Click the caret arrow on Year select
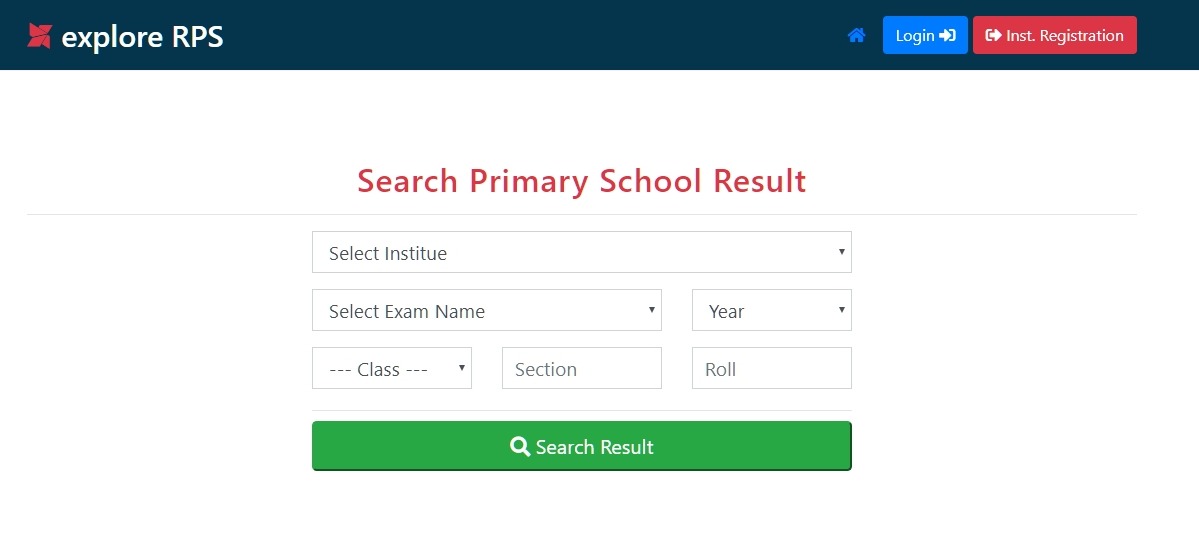This screenshot has width=1199, height=548. click(x=842, y=310)
